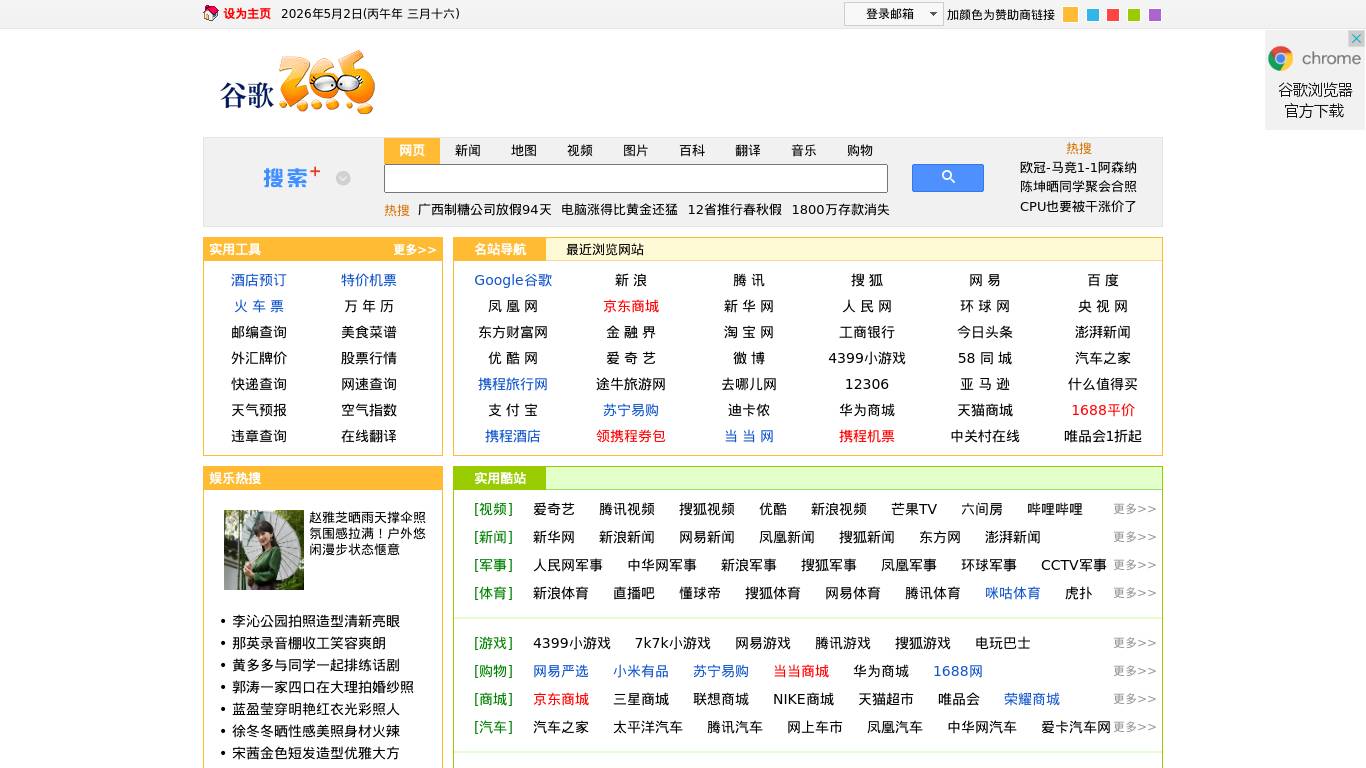Screen dimensions: 1366x768
Task: Expand 更多>> on the 新闻 row
Action: 1134,537
